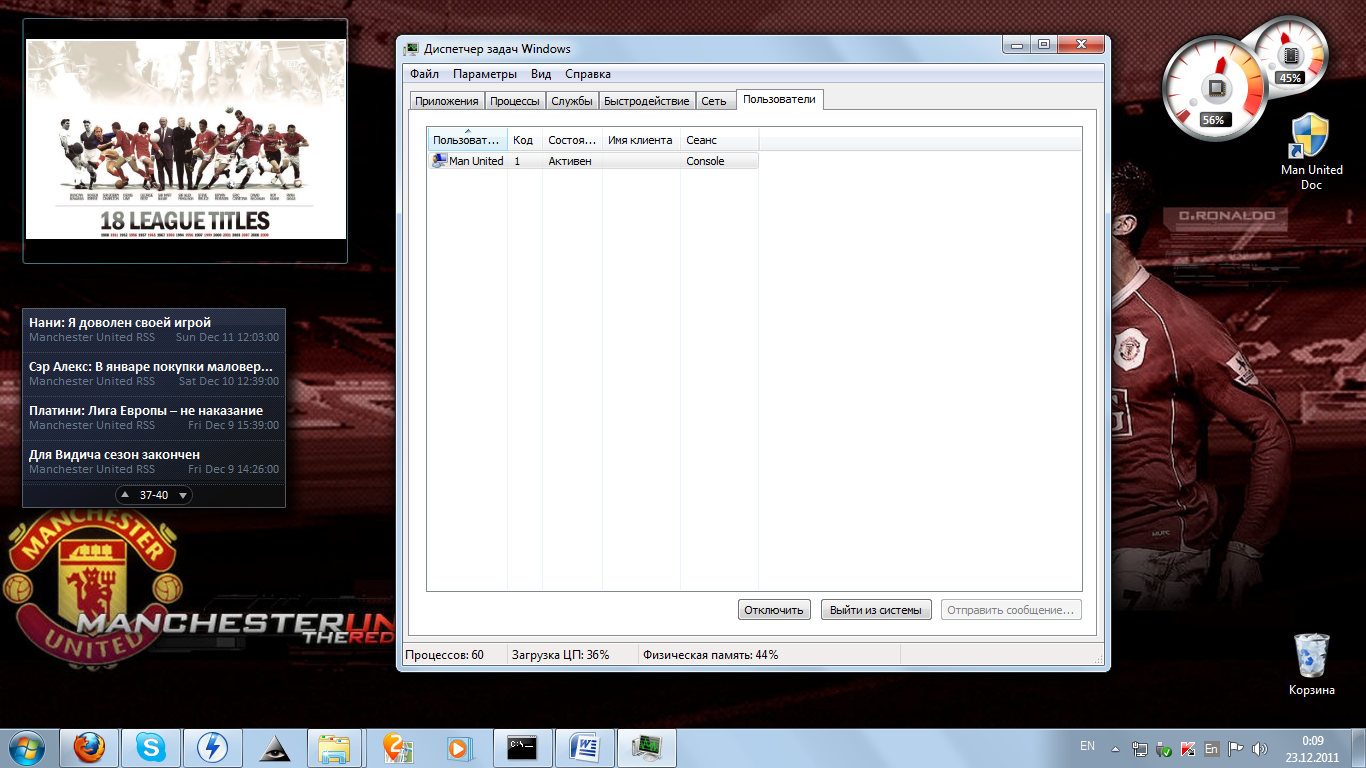Click the blue lightning bolt taskbar icon
Screen dimensions: 1366x768
pyautogui.click(x=212, y=747)
